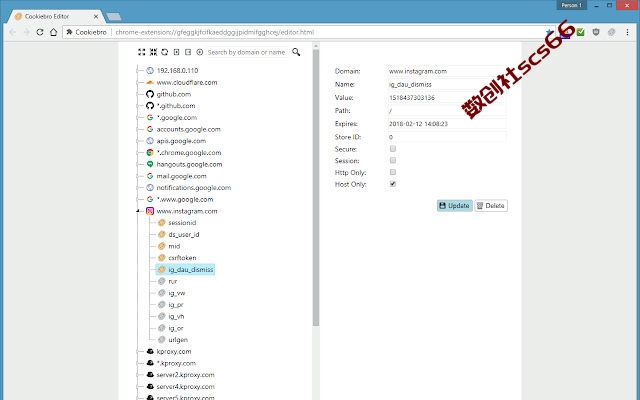Toggle the Secure checkbox
This screenshot has width=640, height=400.
pyautogui.click(x=393, y=149)
